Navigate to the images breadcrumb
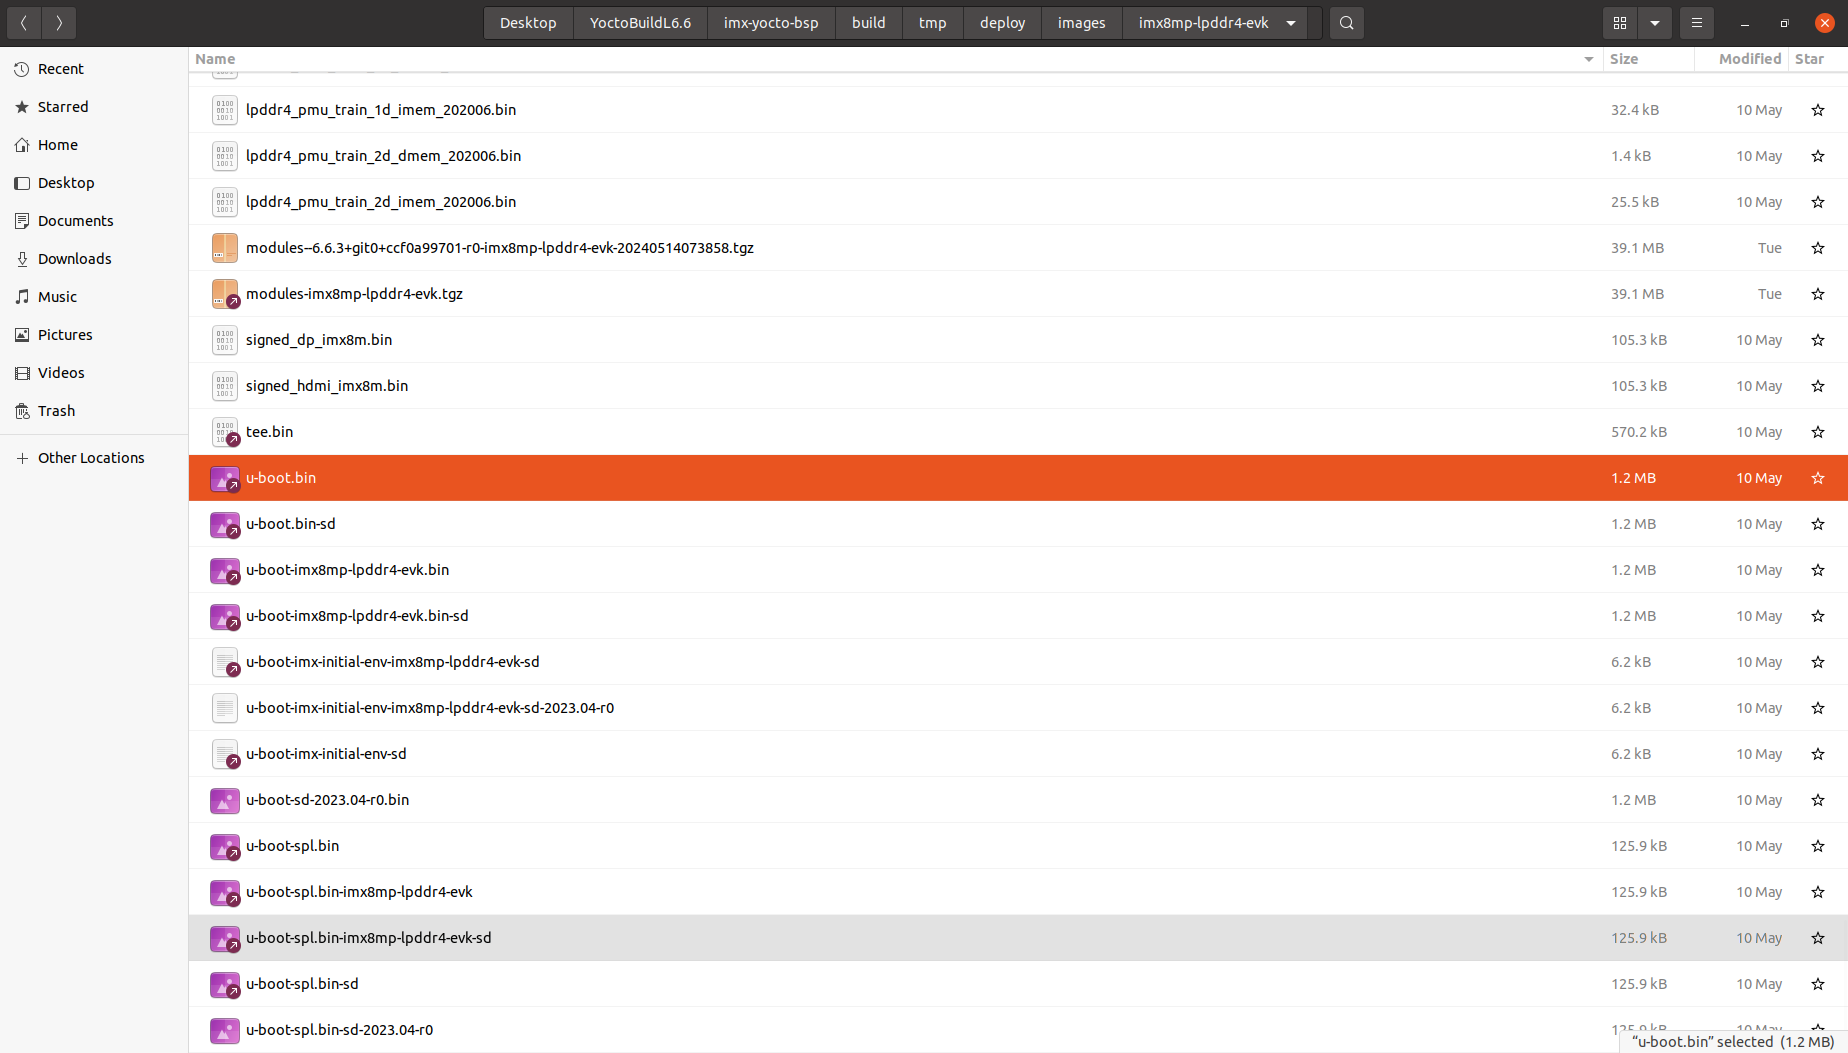Screen dimensions: 1848x1053 [x=1081, y=22]
